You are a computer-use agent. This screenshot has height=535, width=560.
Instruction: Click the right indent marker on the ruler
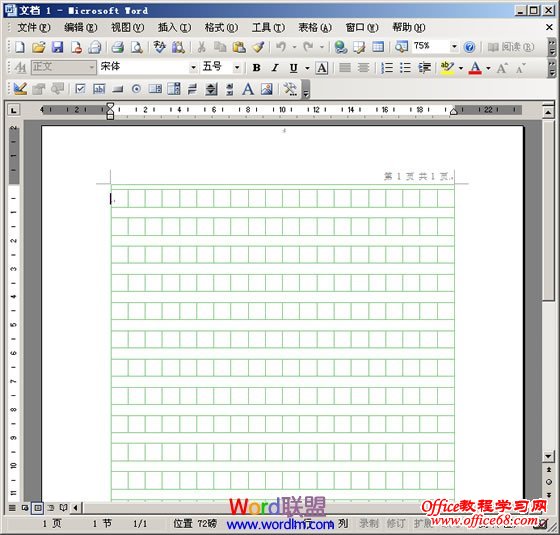[454, 111]
